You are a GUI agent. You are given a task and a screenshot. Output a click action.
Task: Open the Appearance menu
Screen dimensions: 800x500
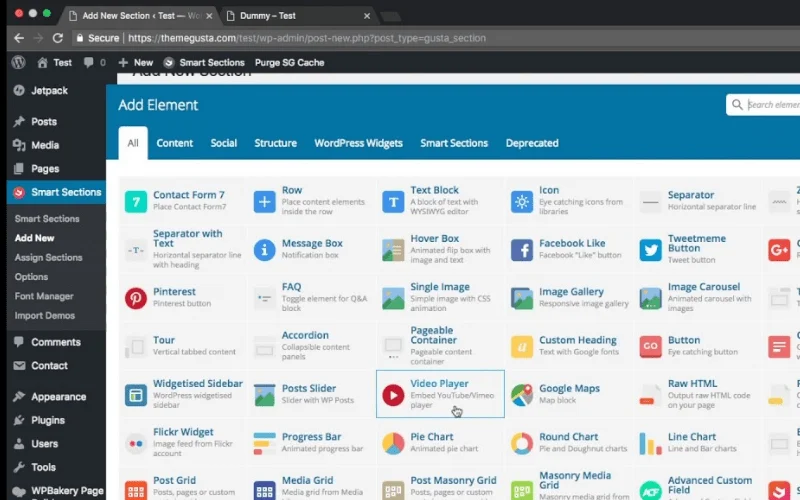pyautogui.click(x=57, y=396)
